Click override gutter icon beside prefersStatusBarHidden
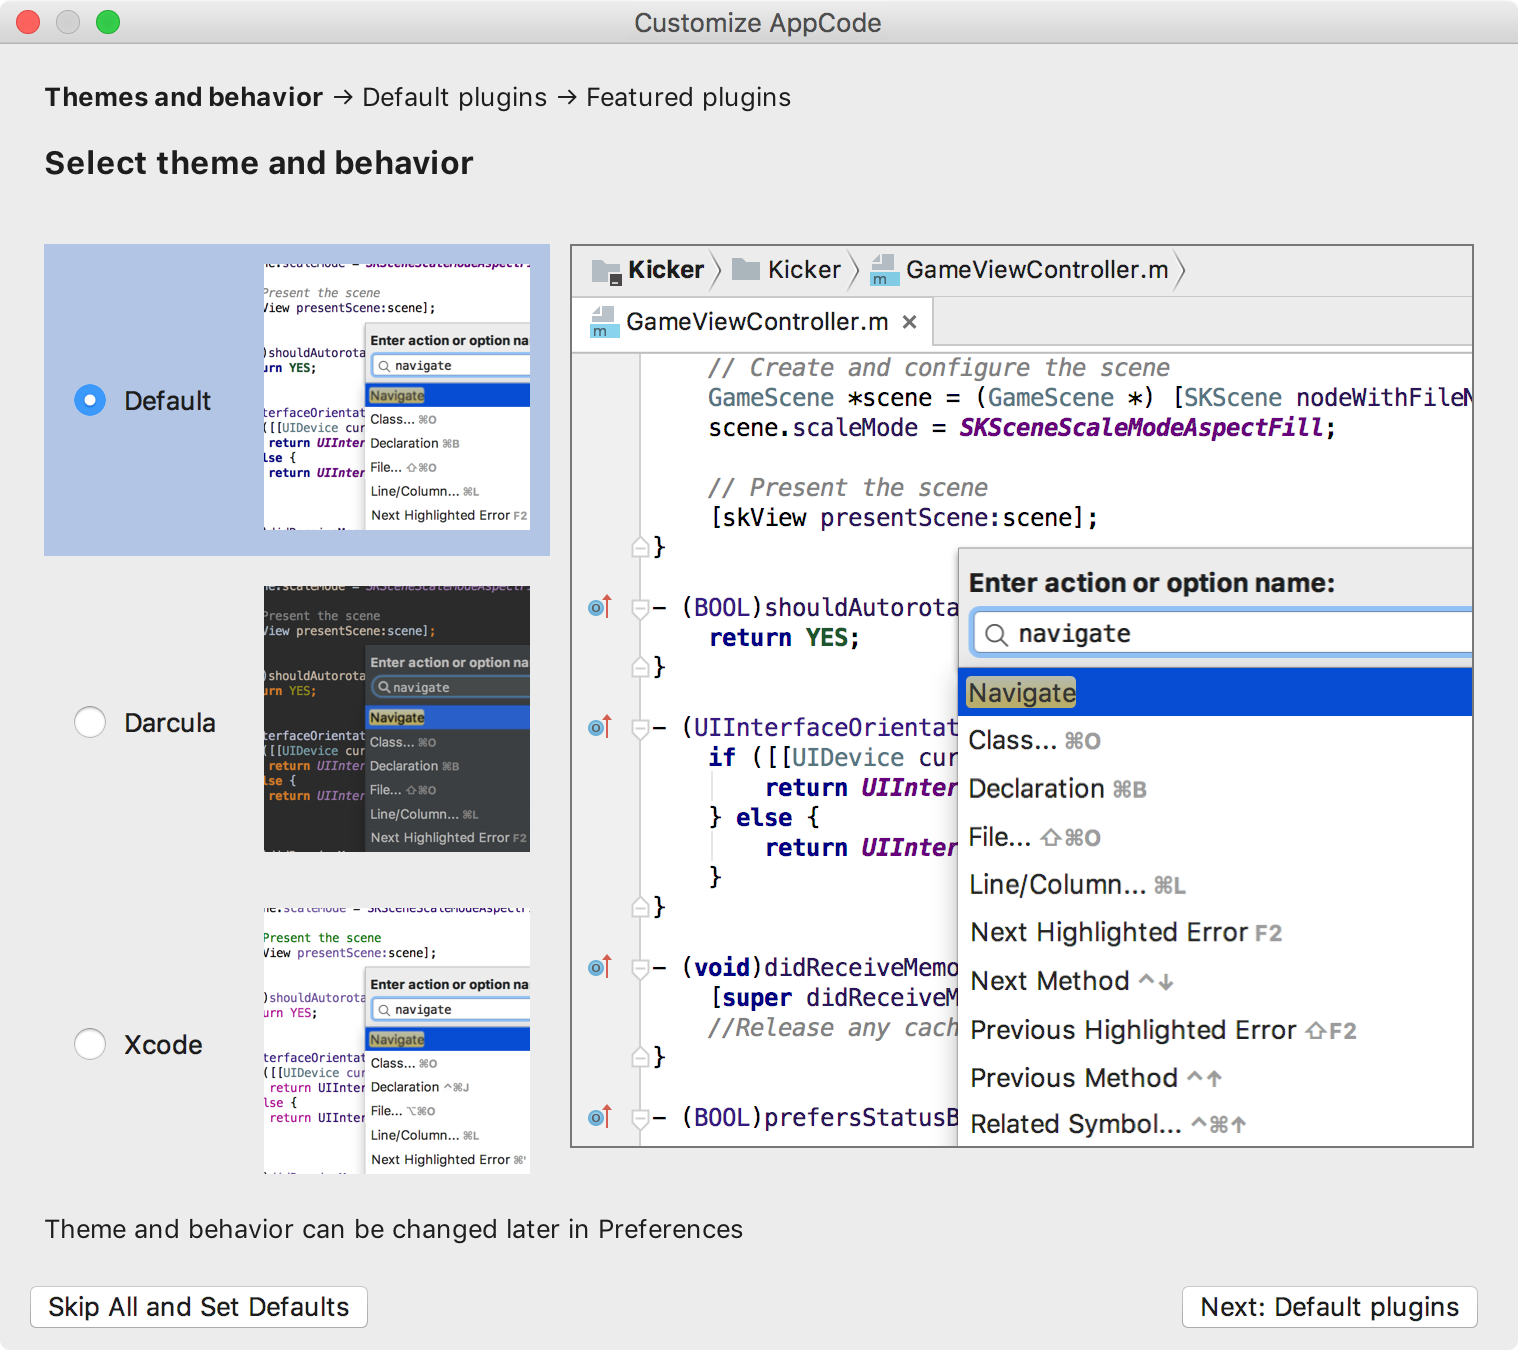This screenshot has height=1350, width=1518. coord(599,1117)
